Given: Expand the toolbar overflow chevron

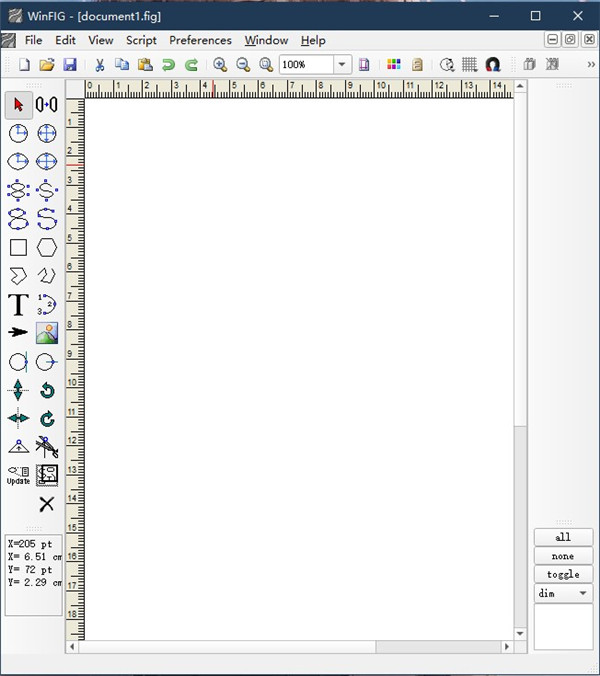Looking at the screenshot, I should 591,64.
